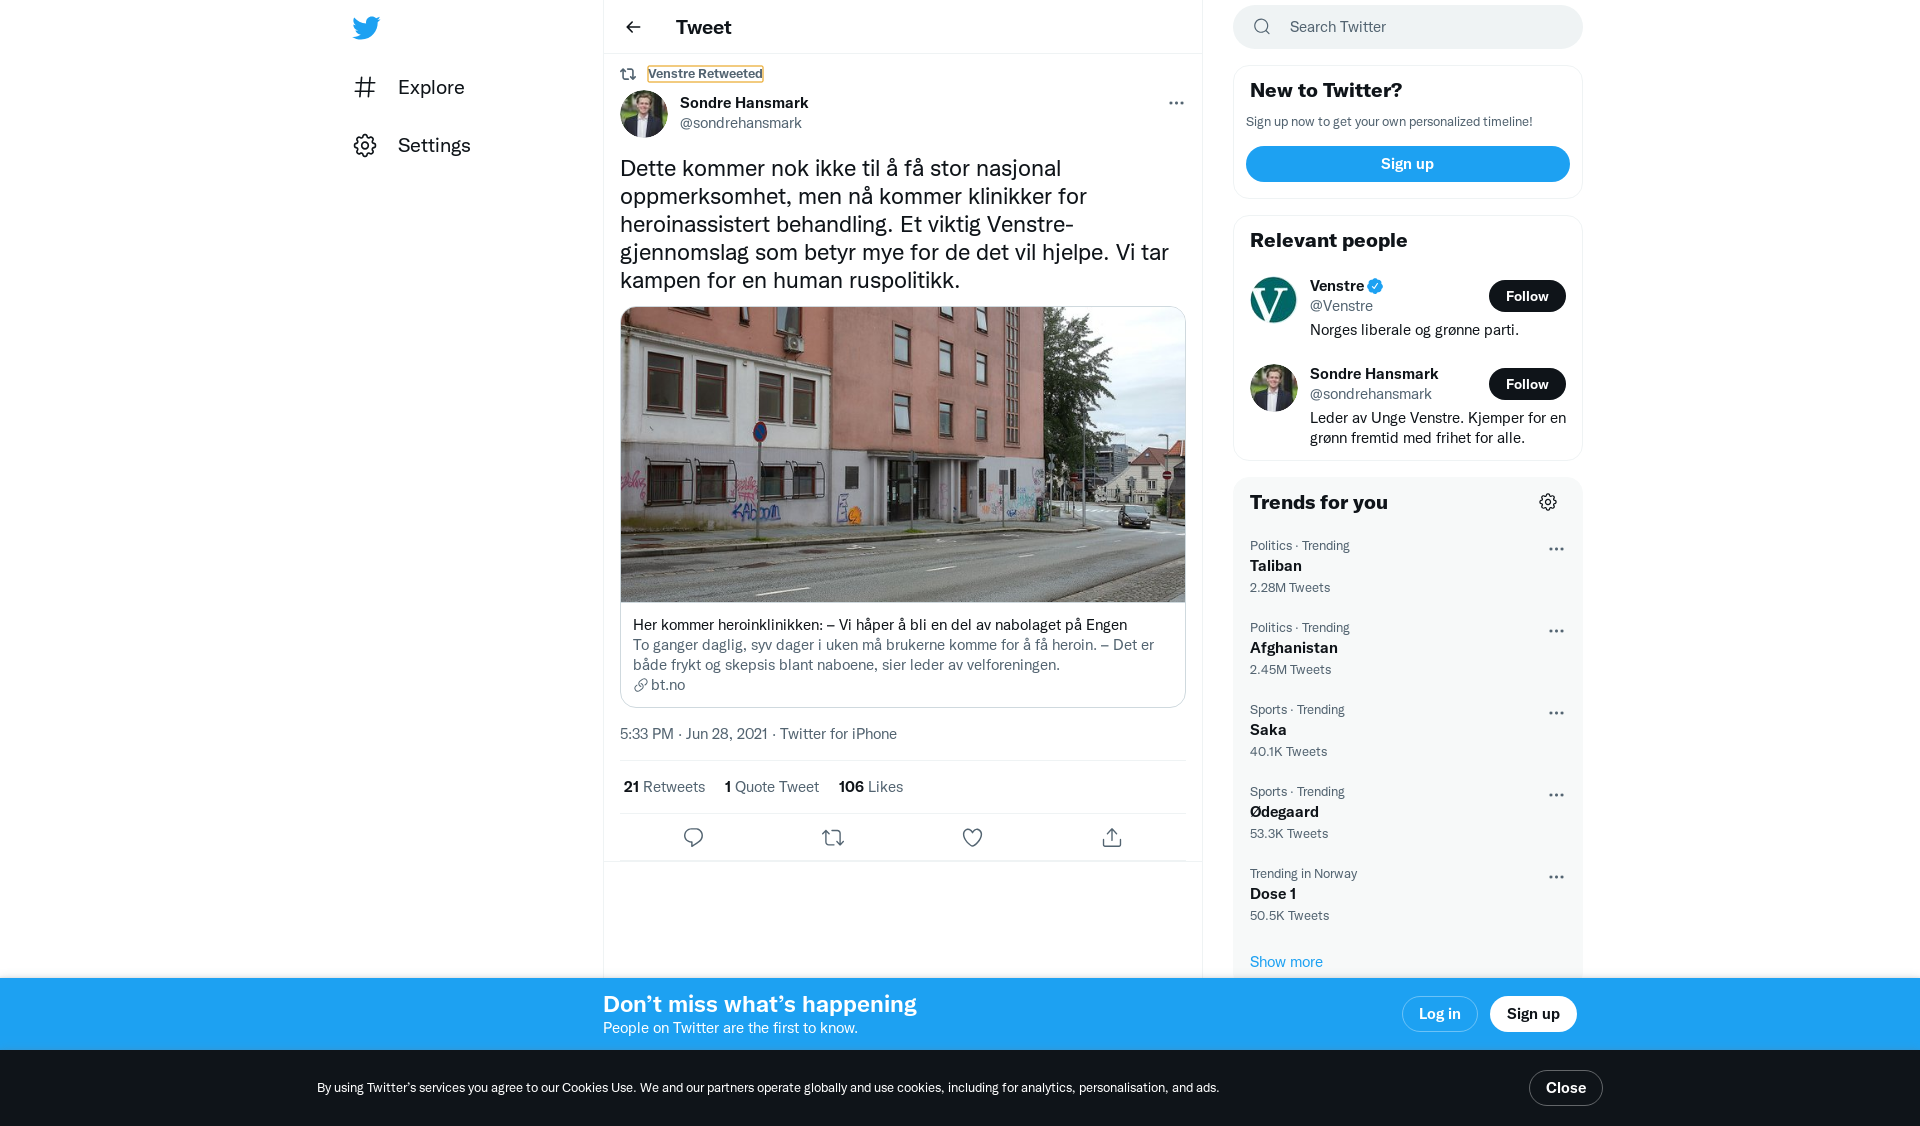The image size is (1920, 1126).
Task: Open more options for Dose 1 trend
Action: (1556, 877)
